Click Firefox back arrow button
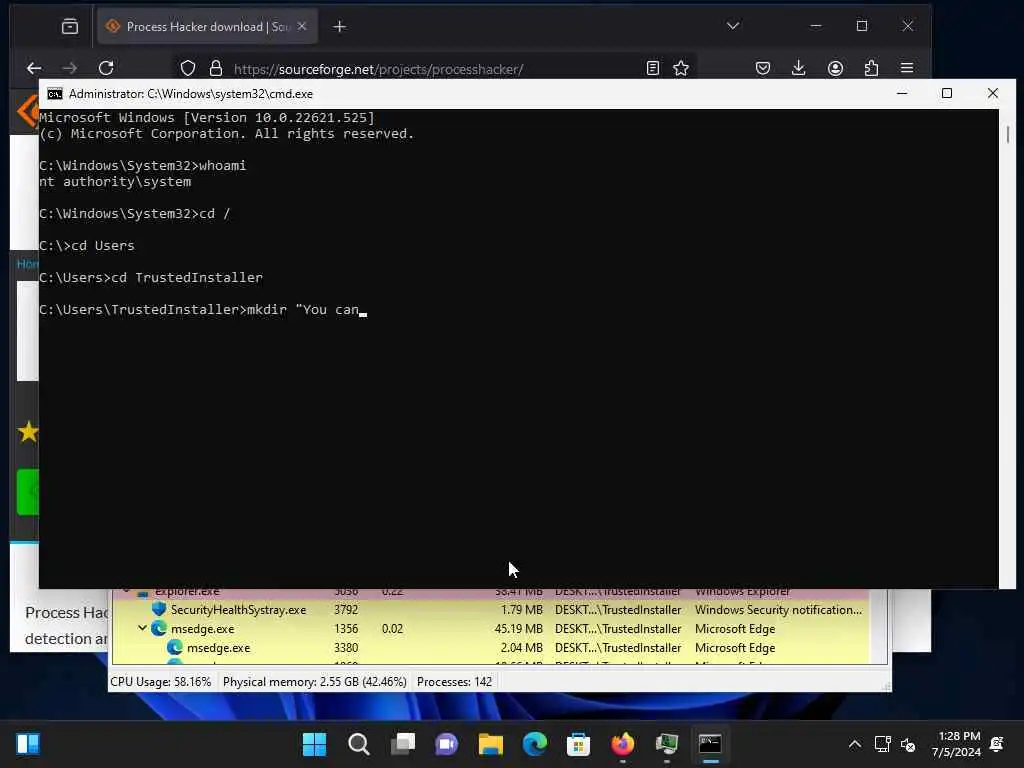Viewport: 1024px width, 768px height. point(34,68)
